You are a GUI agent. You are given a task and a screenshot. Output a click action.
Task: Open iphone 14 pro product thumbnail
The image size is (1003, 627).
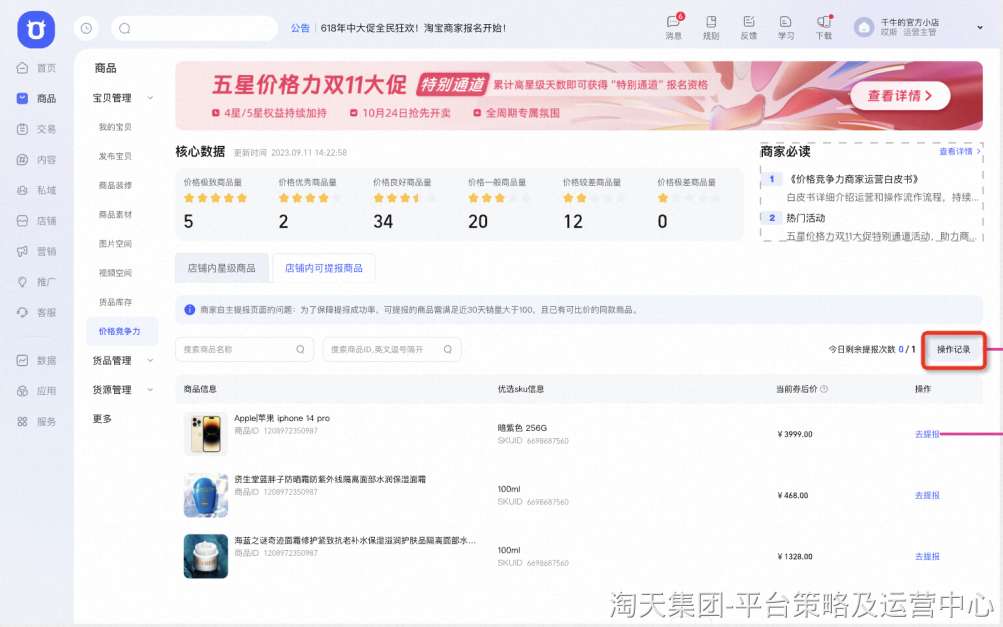[206, 433]
